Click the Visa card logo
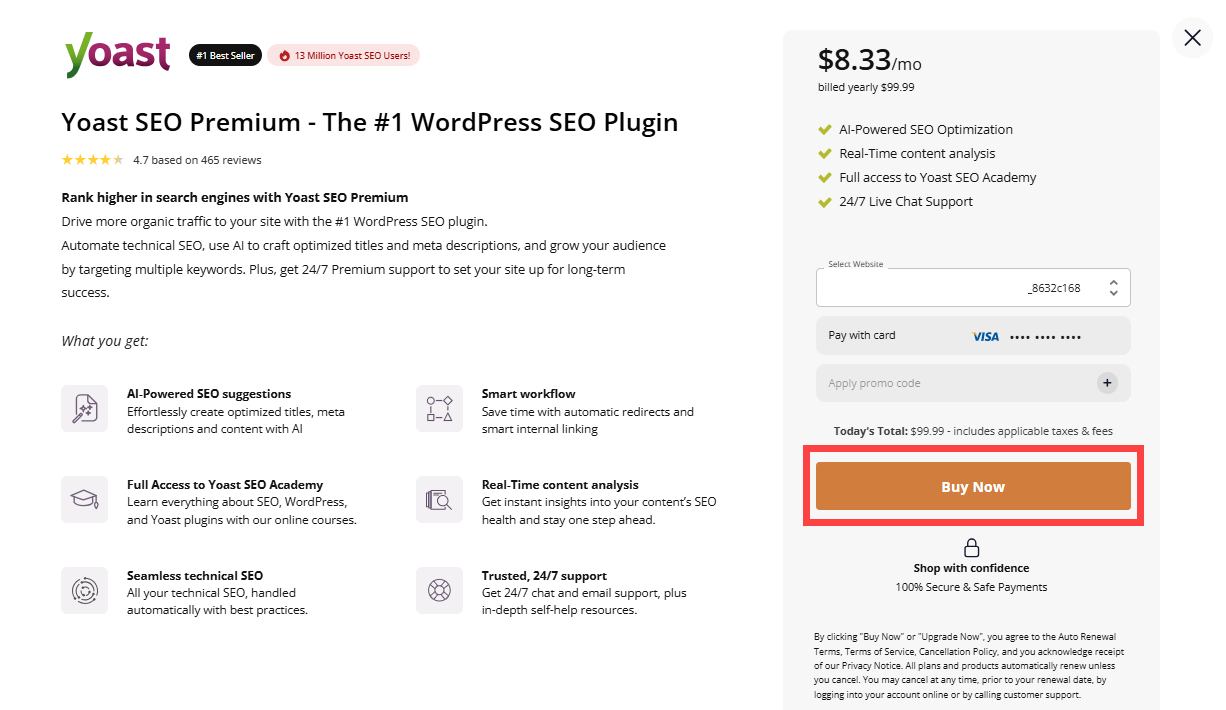 tap(985, 337)
